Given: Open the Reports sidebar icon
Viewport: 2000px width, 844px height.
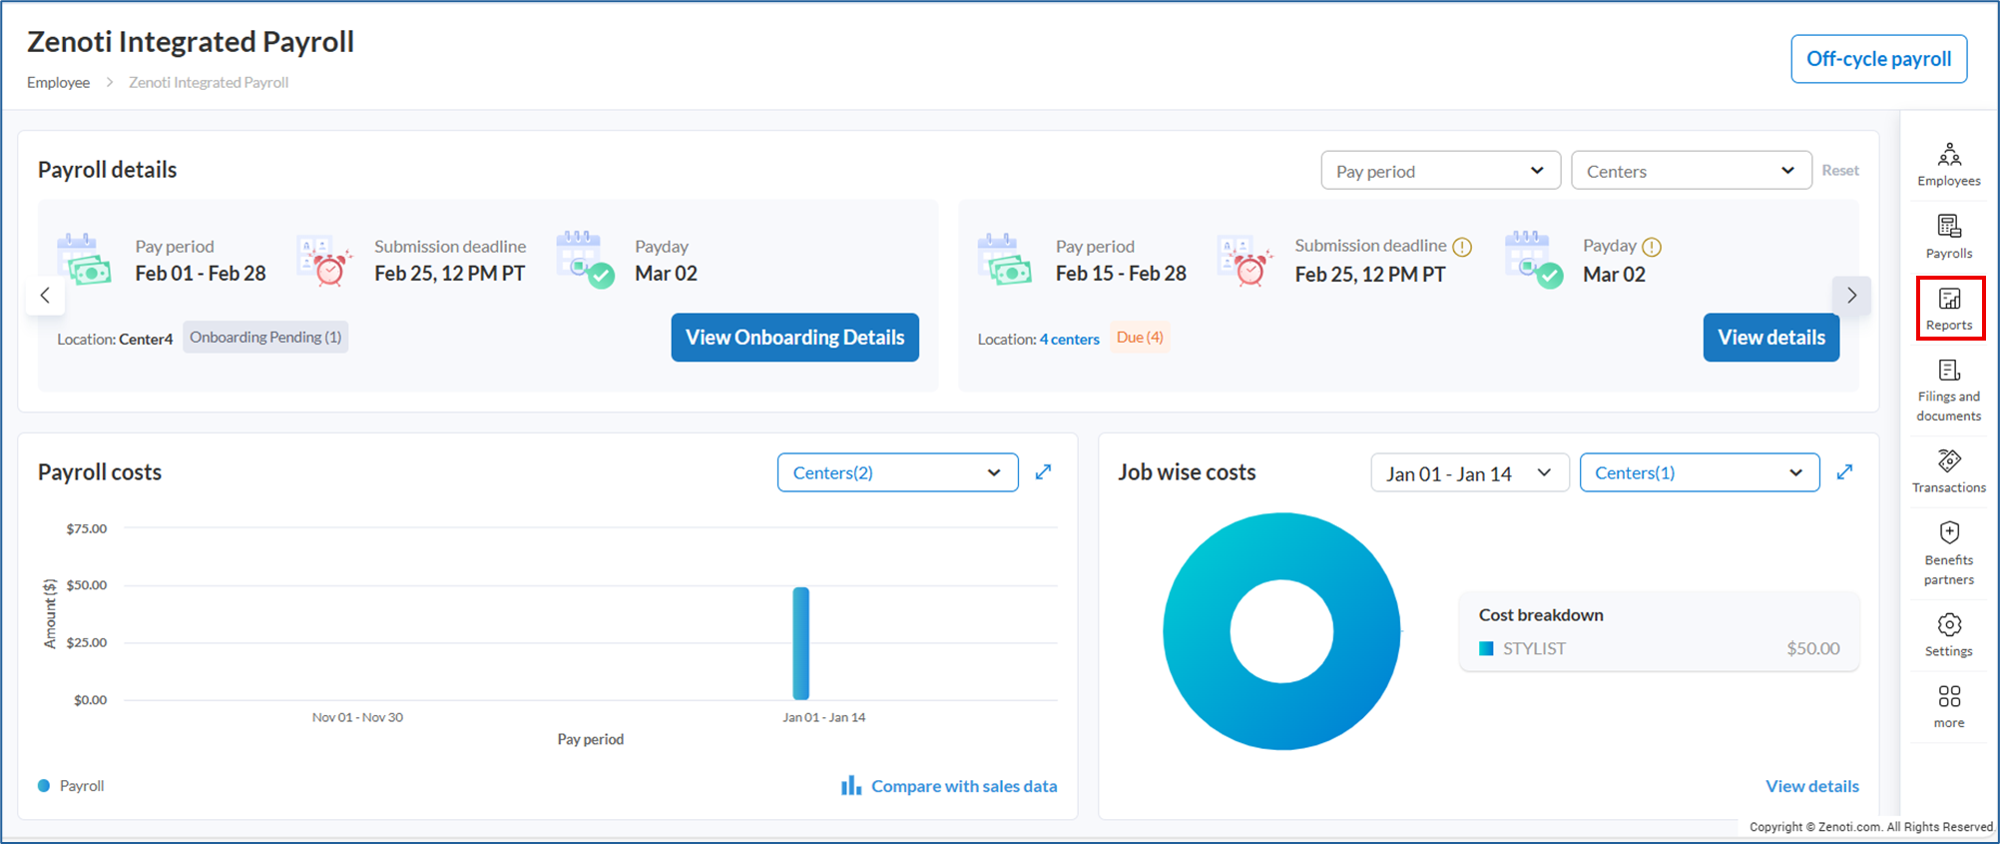Looking at the screenshot, I should point(1949,309).
